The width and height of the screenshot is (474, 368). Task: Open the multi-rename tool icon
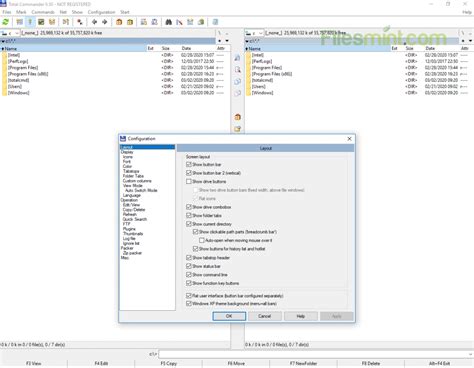tap(179, 22)
